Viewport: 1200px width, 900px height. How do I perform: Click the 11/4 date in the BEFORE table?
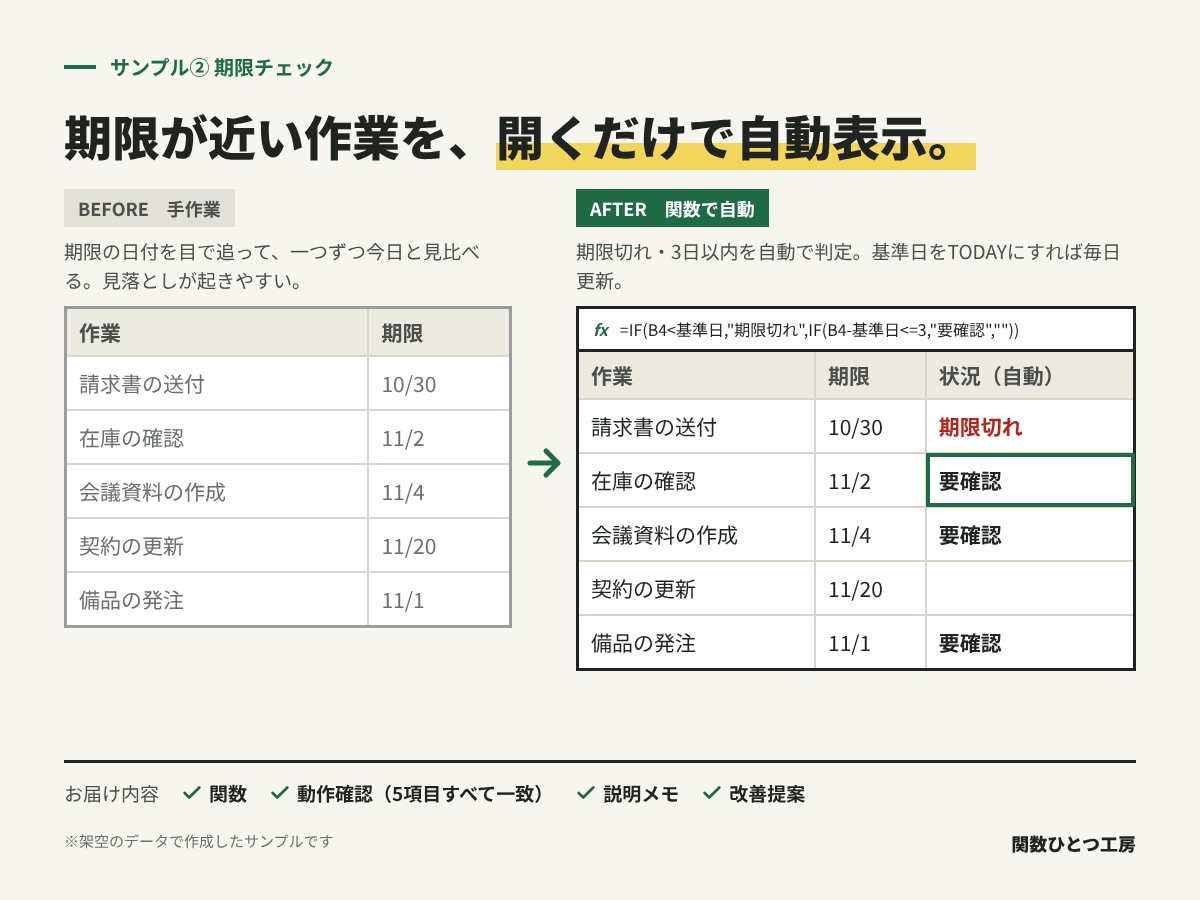403,492
